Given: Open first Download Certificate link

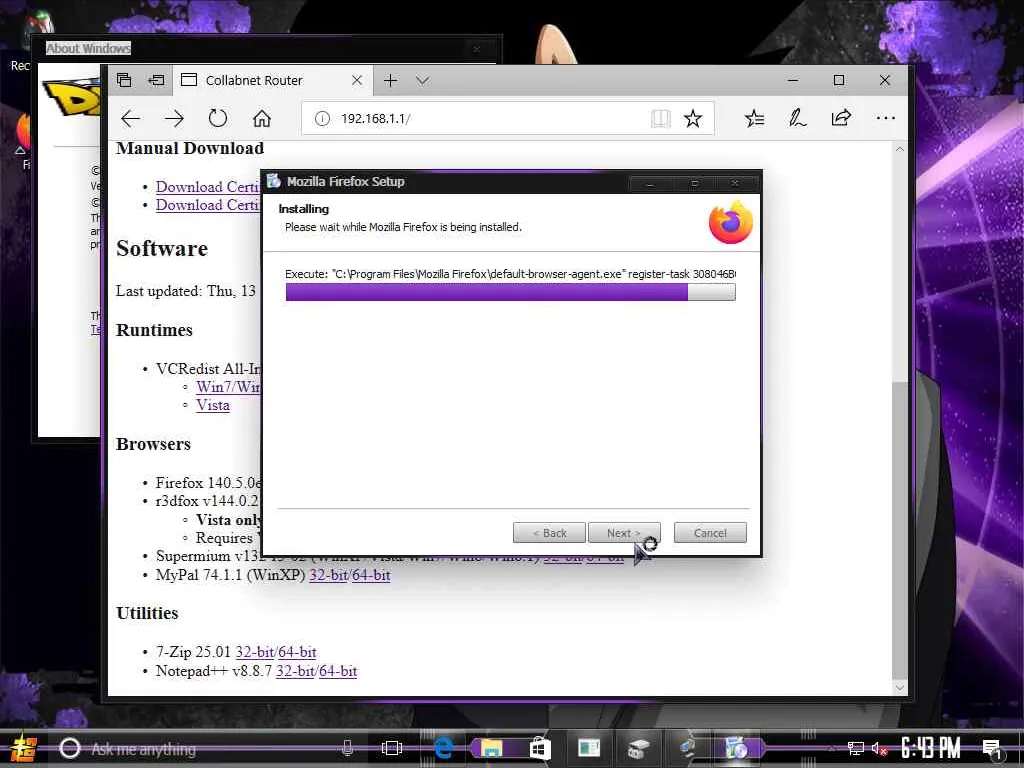Looking at the screenshot, I should 208,187.
